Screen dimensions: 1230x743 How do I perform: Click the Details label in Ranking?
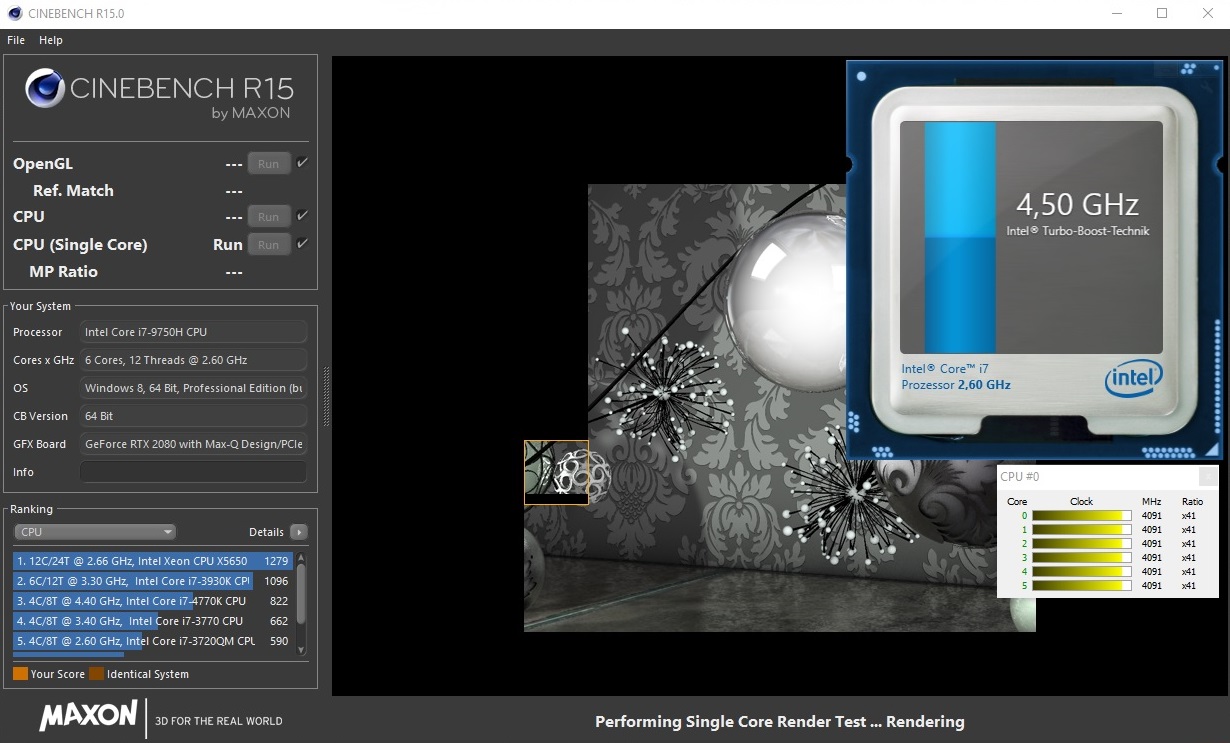(x=266, y=532)
